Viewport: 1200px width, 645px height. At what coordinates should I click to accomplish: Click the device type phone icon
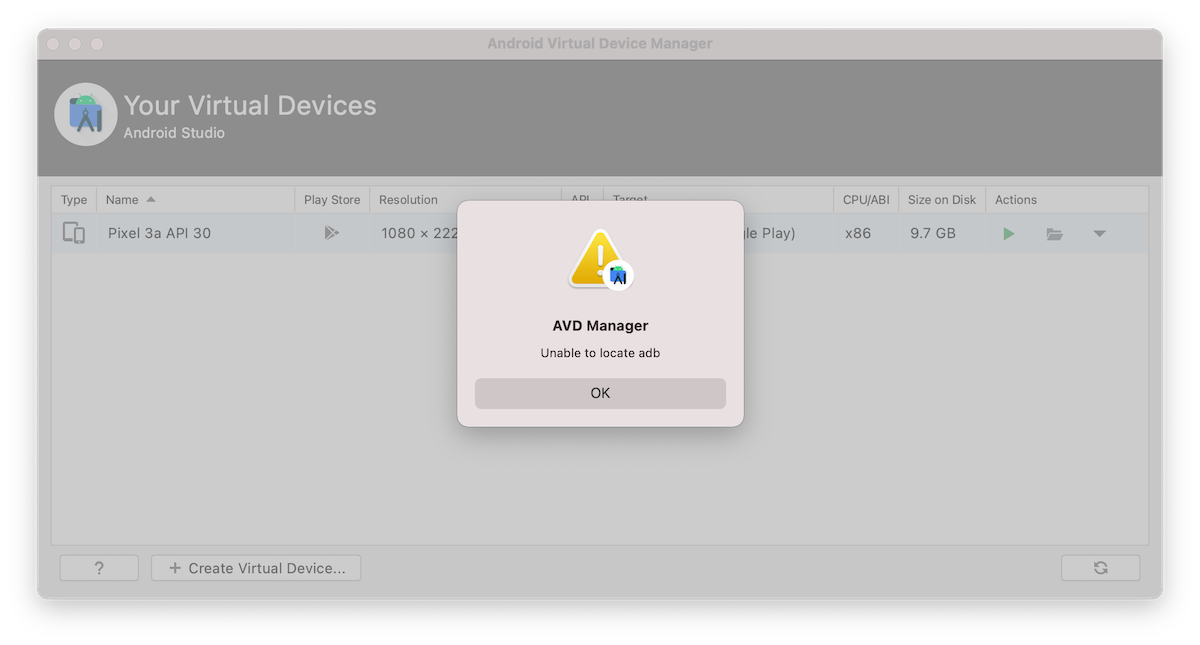pyautogui.click(x=74, y=233)
